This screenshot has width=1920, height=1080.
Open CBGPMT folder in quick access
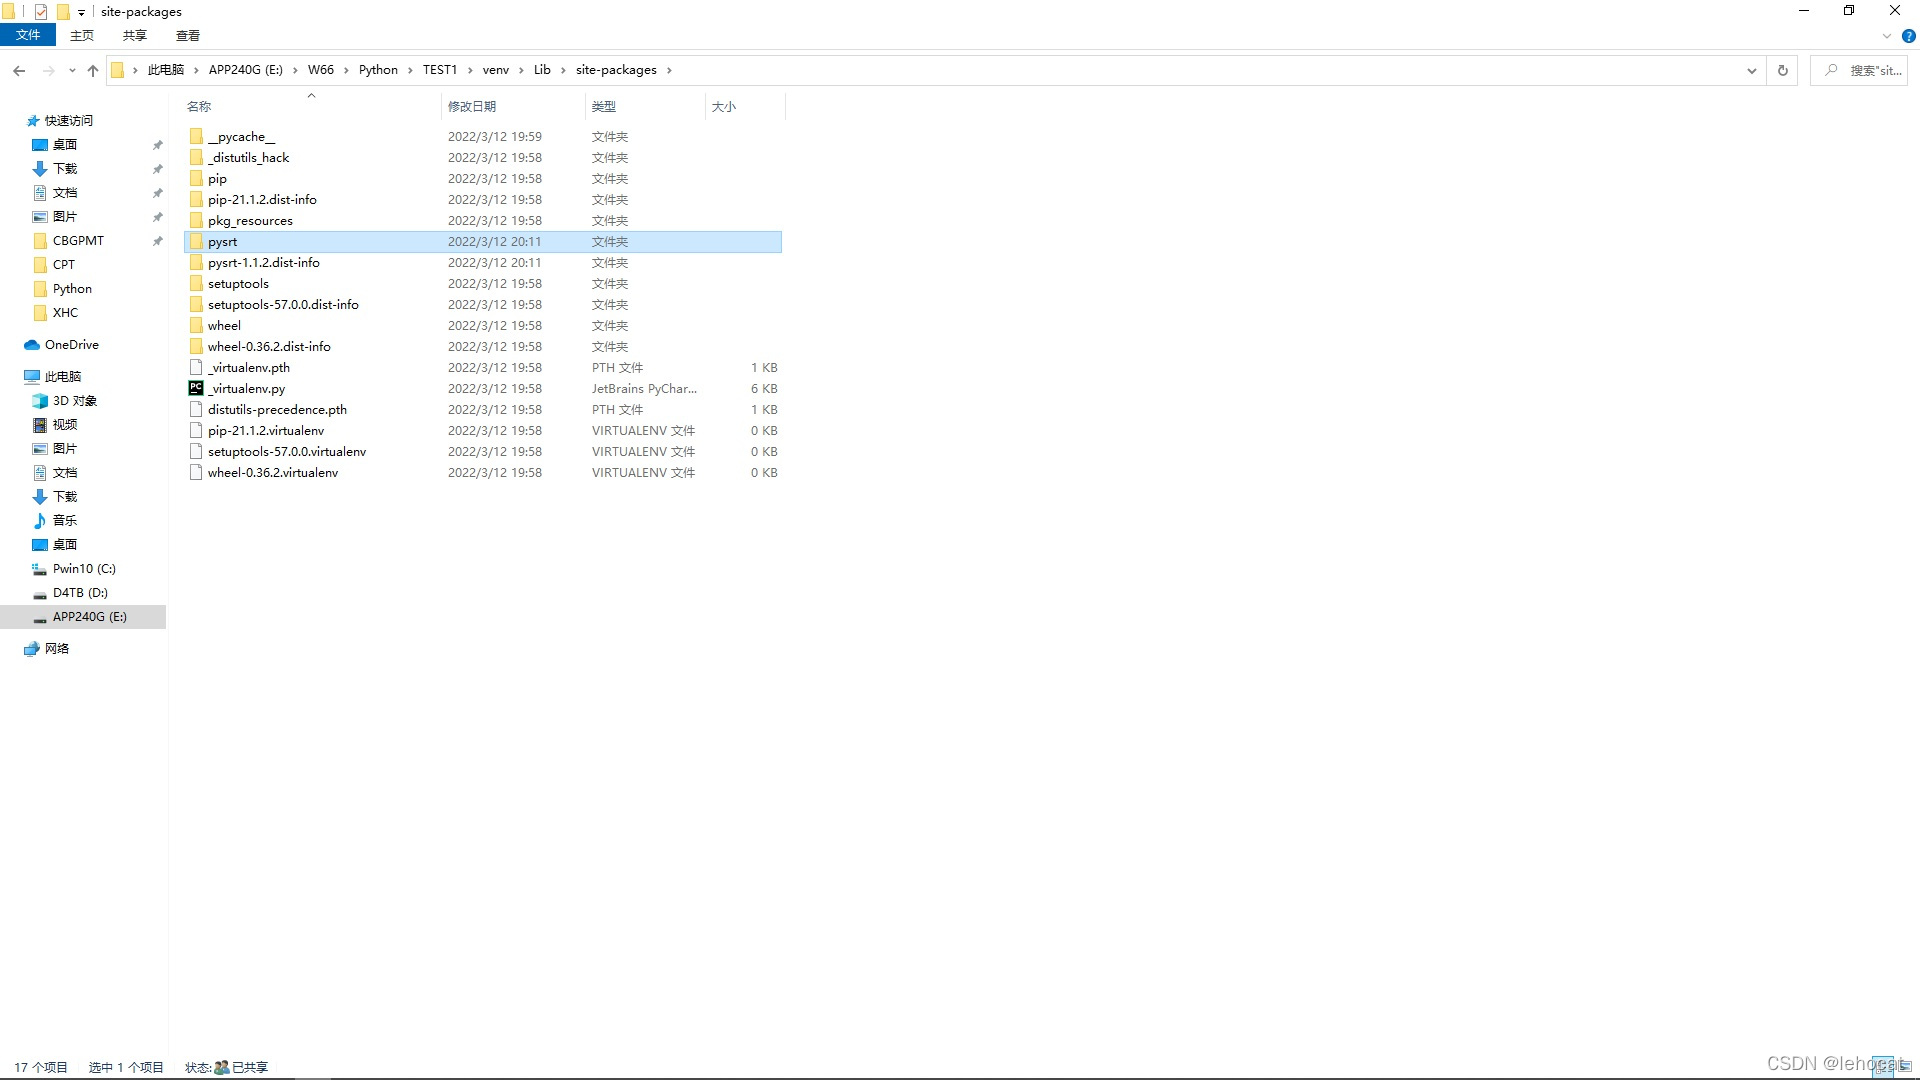pyautogui.click(x=78, y=241)
